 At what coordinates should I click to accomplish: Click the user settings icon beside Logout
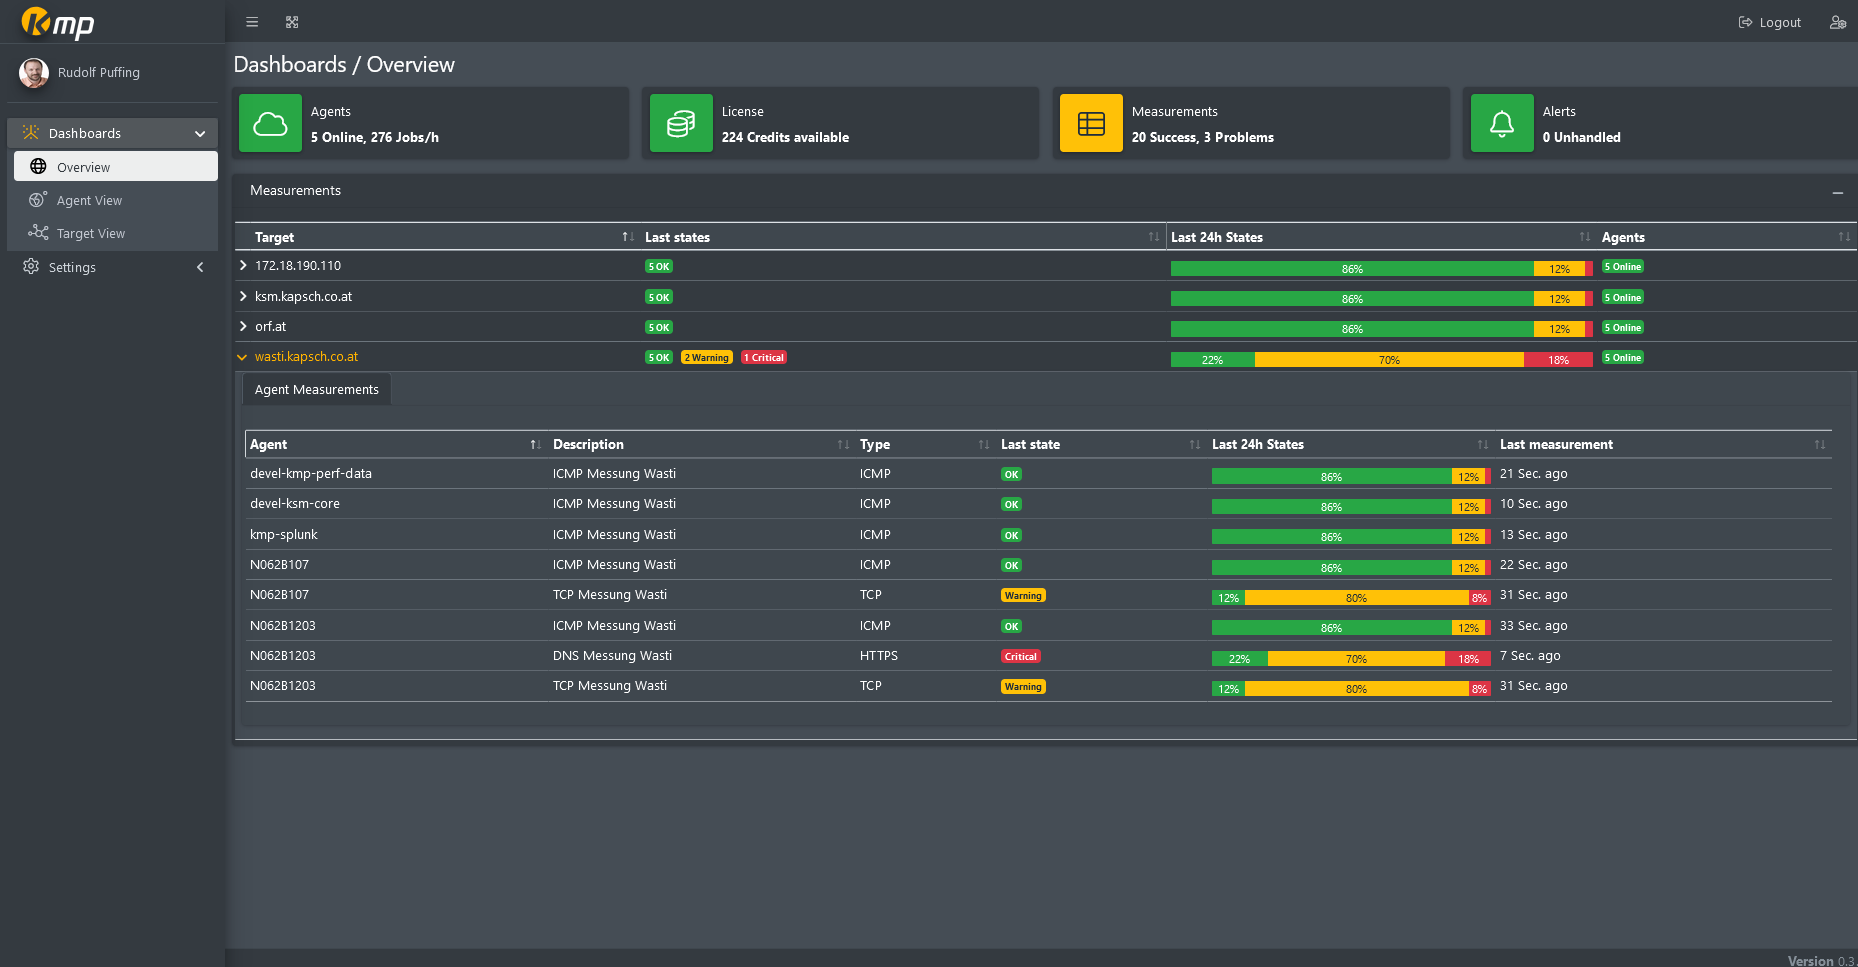(1837, 22)
